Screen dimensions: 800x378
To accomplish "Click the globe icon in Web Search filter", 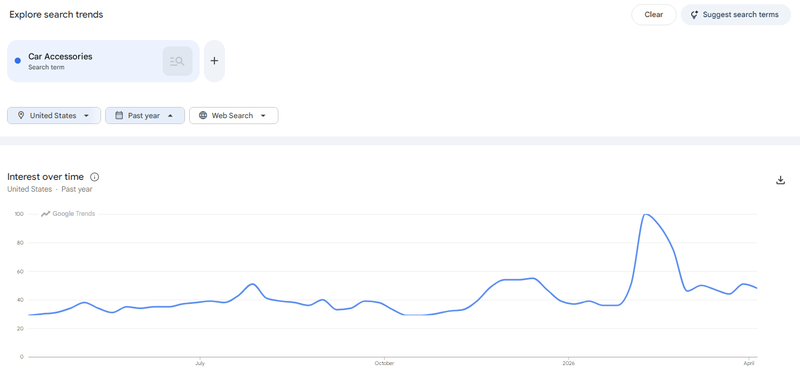I will pyautogui.click(x=203, y=115).
